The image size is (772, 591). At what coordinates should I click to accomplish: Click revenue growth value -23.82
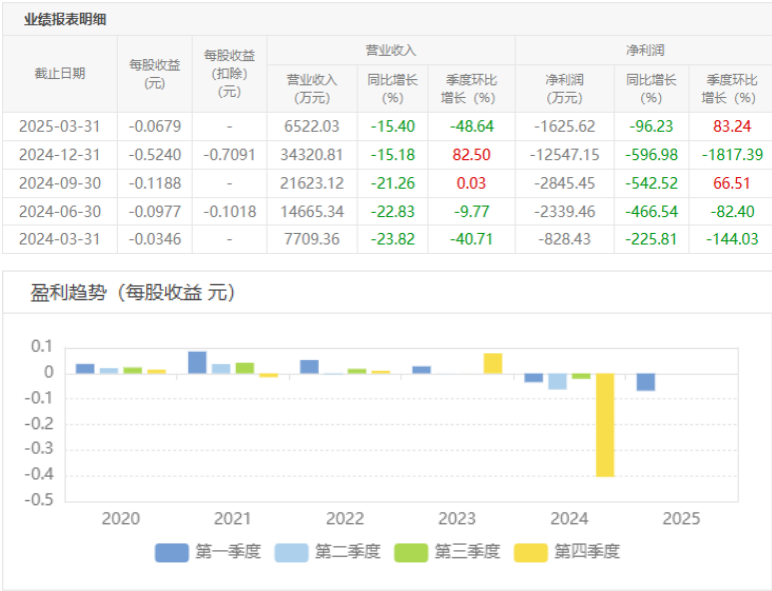(392, 239)
